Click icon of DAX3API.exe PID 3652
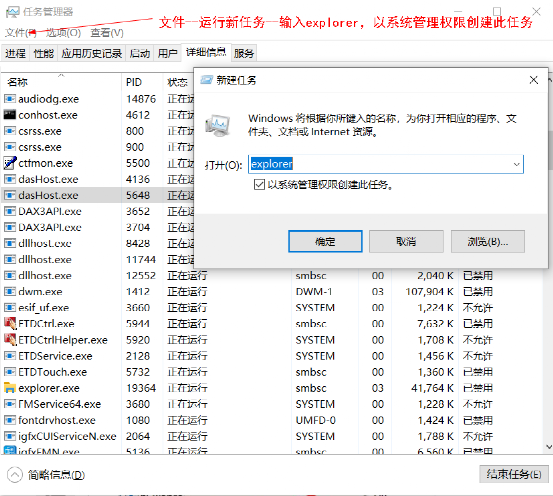 point(10,211)
